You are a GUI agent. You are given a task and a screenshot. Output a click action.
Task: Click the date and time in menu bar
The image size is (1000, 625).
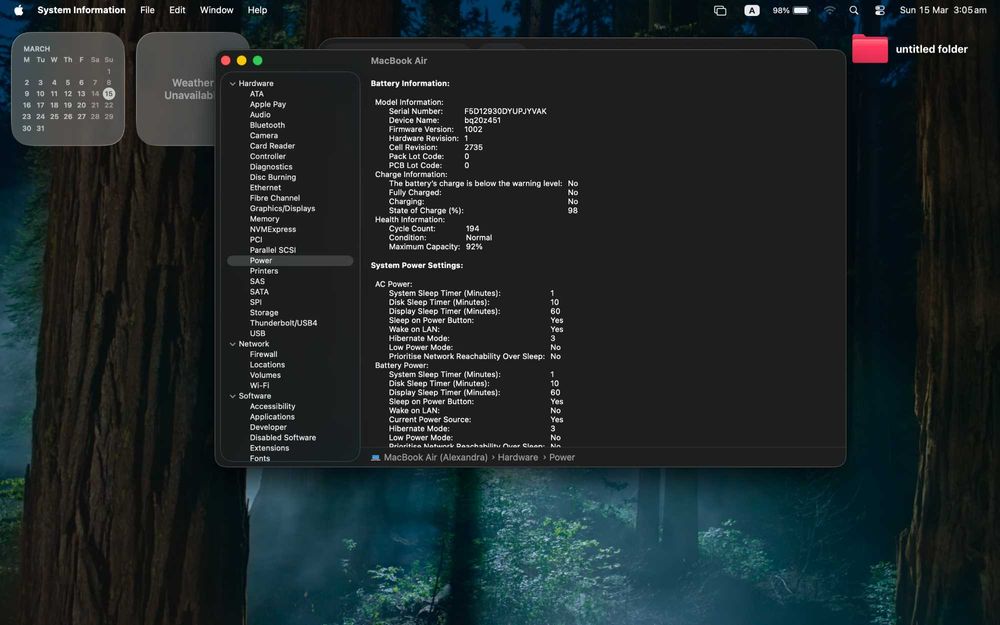click(943, 10)
